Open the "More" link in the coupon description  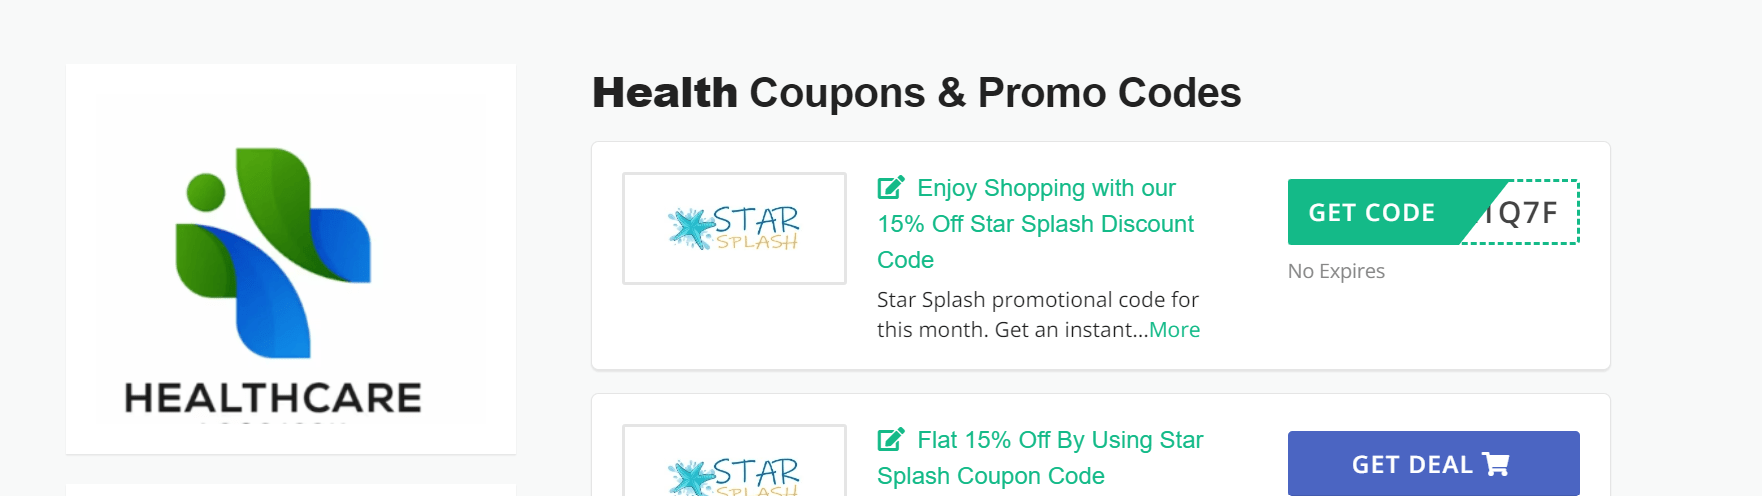pos(1174,330)
